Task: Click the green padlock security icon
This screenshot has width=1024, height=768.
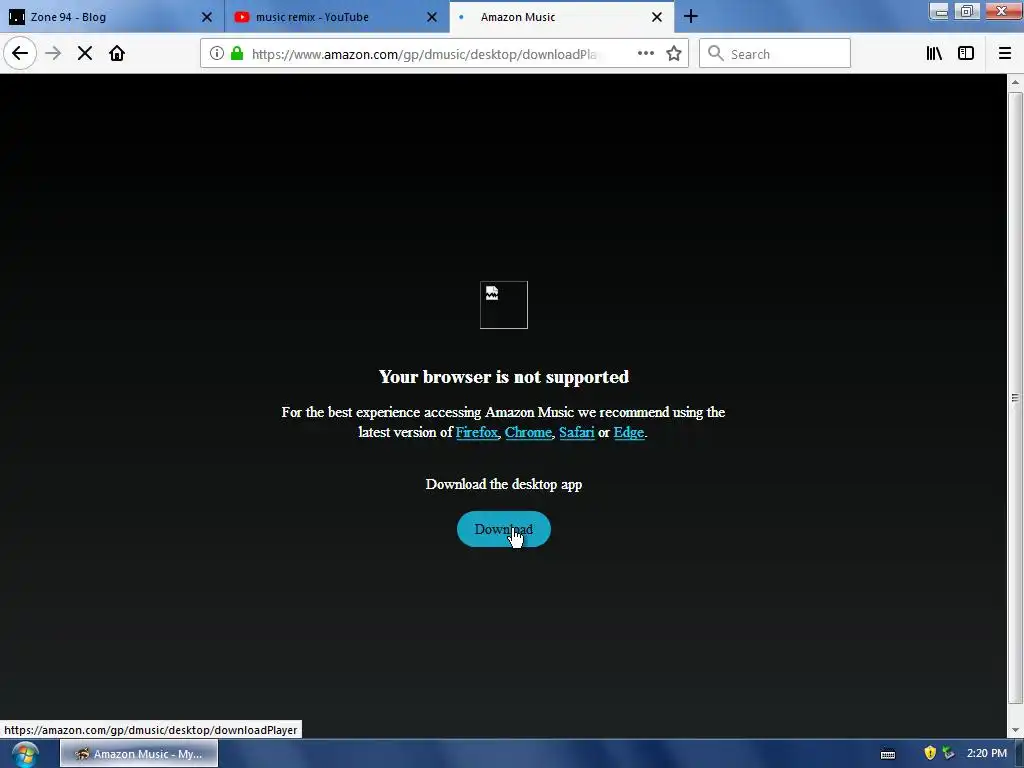Action: (x=237, y=54)
